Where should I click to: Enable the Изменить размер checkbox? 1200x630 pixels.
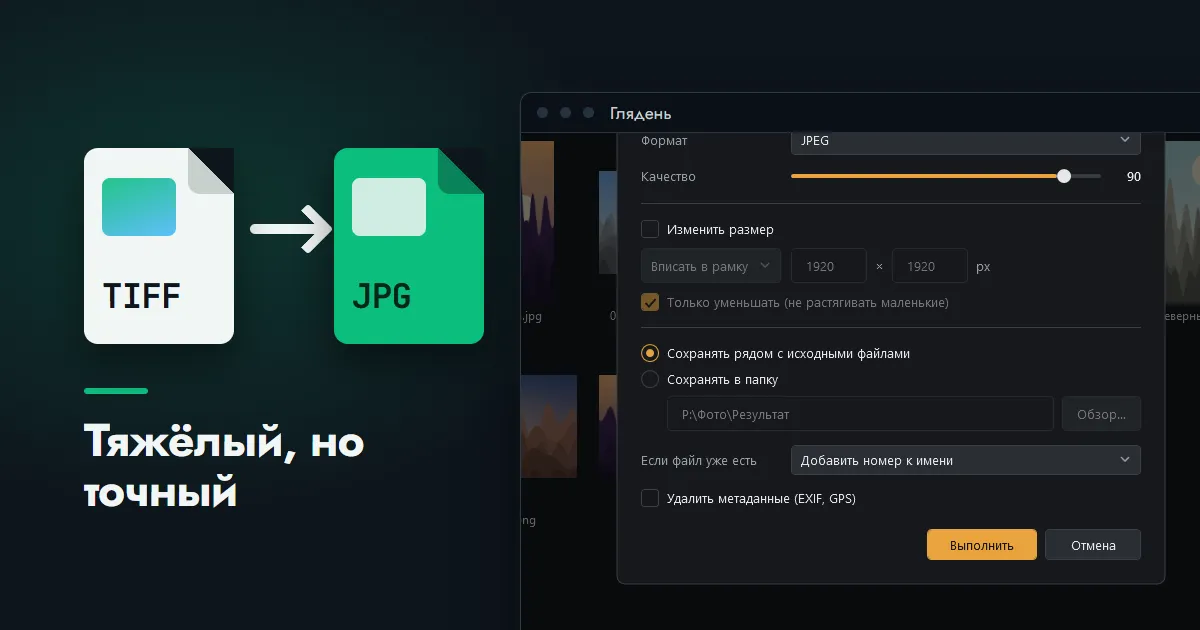tap(650, 229)
